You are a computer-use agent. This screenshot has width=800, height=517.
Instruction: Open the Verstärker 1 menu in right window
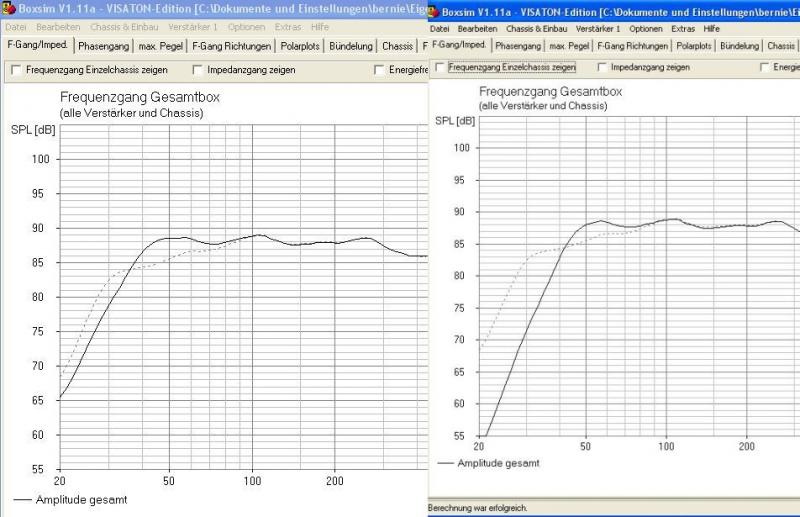(x=599, y=29)
